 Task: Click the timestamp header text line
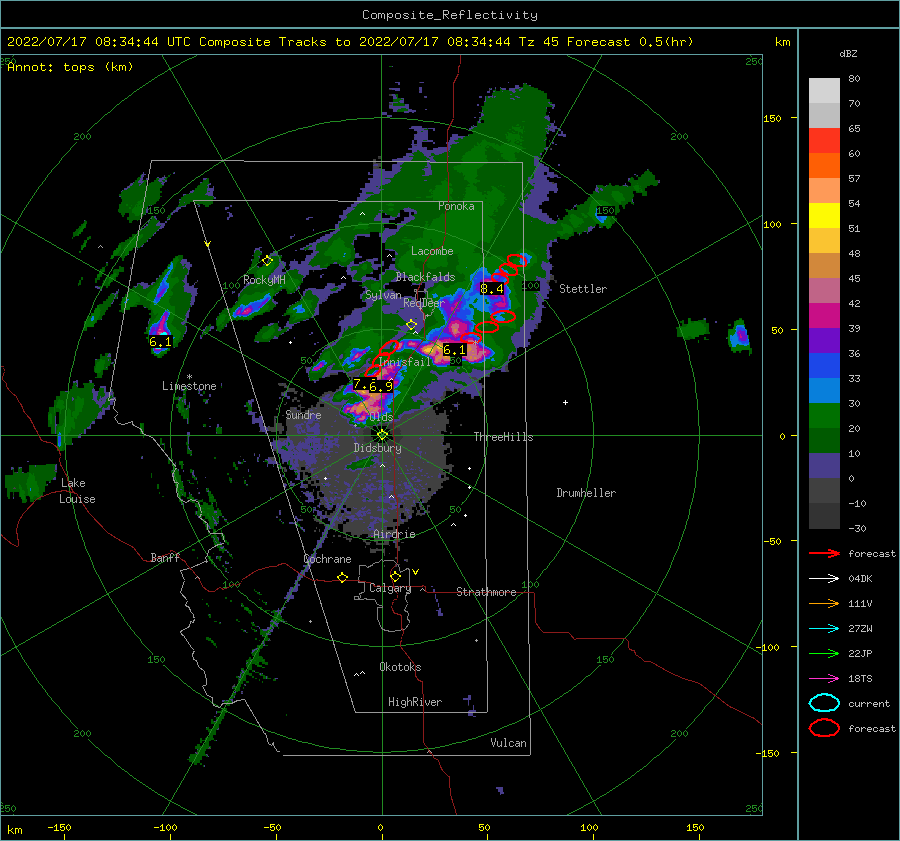tap(350, 42)
